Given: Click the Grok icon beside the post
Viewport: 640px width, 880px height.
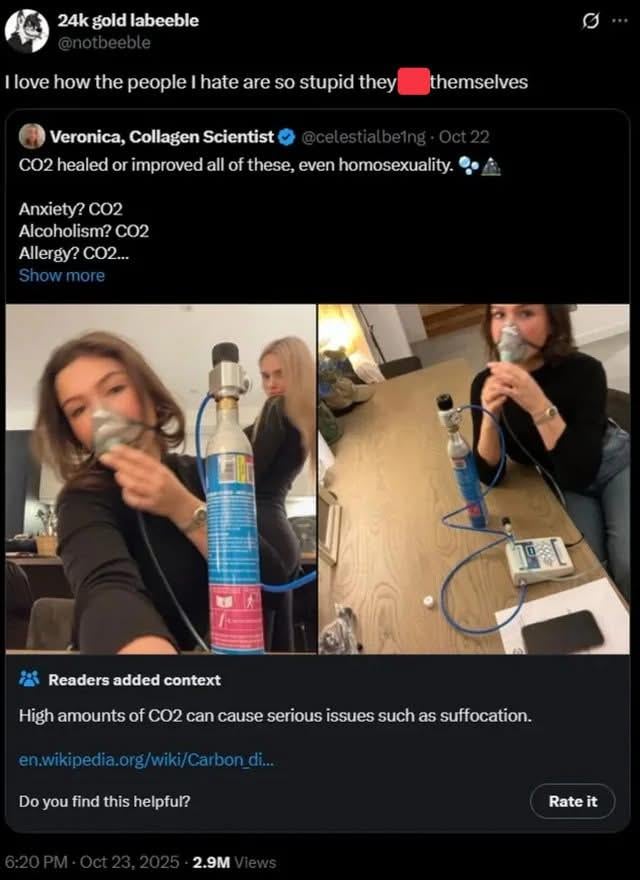Looking at the screenshot, I should pos(591,22).
